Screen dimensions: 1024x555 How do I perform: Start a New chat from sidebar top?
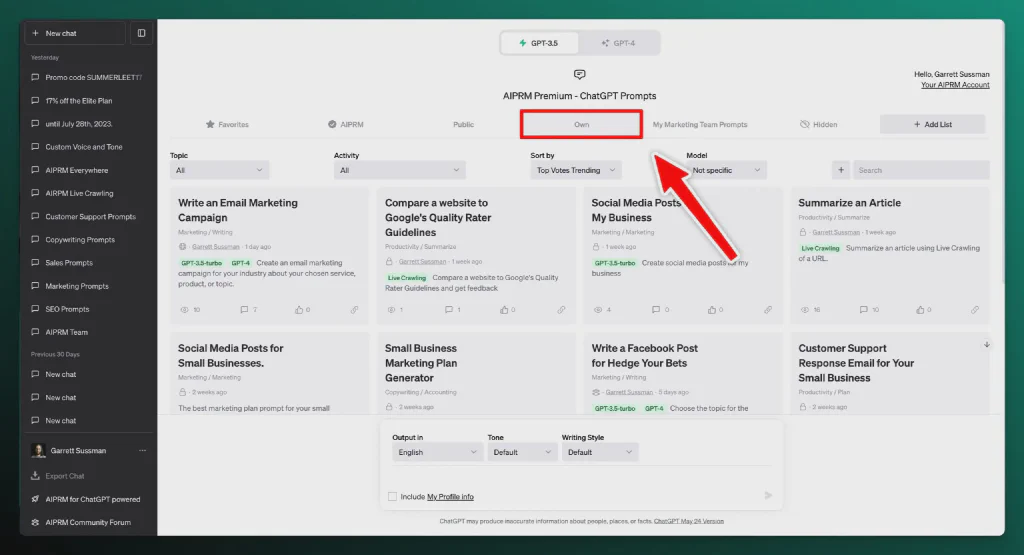pyautogui.click(x=74, y=33)
